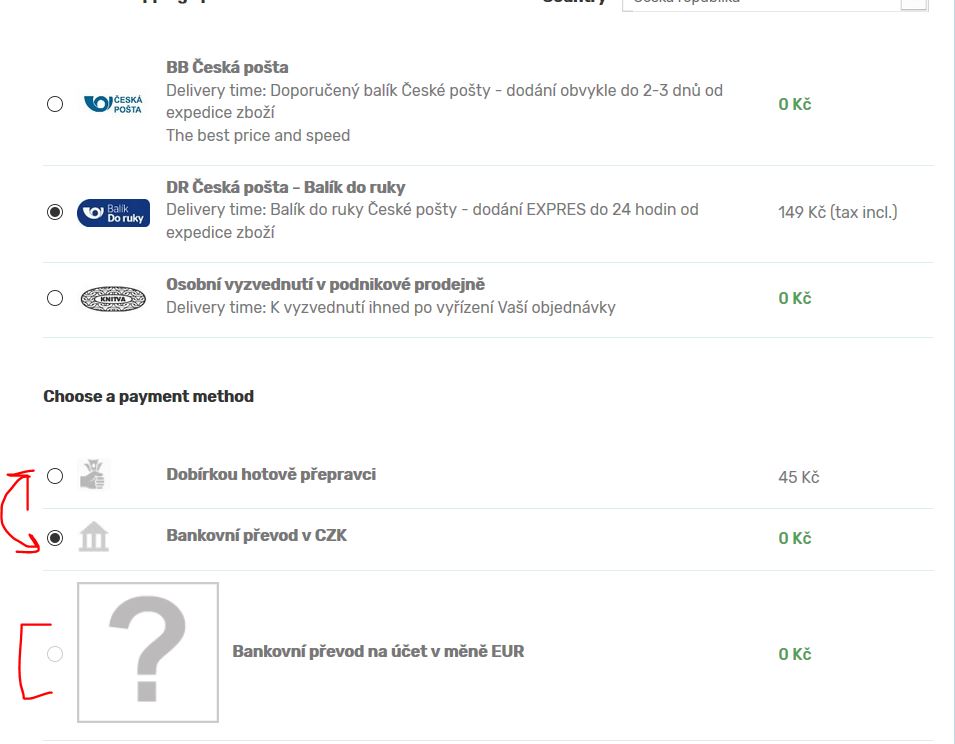Select Dobírkou hotově přepravci payment radio
The image size is (955, 744).
55,476
